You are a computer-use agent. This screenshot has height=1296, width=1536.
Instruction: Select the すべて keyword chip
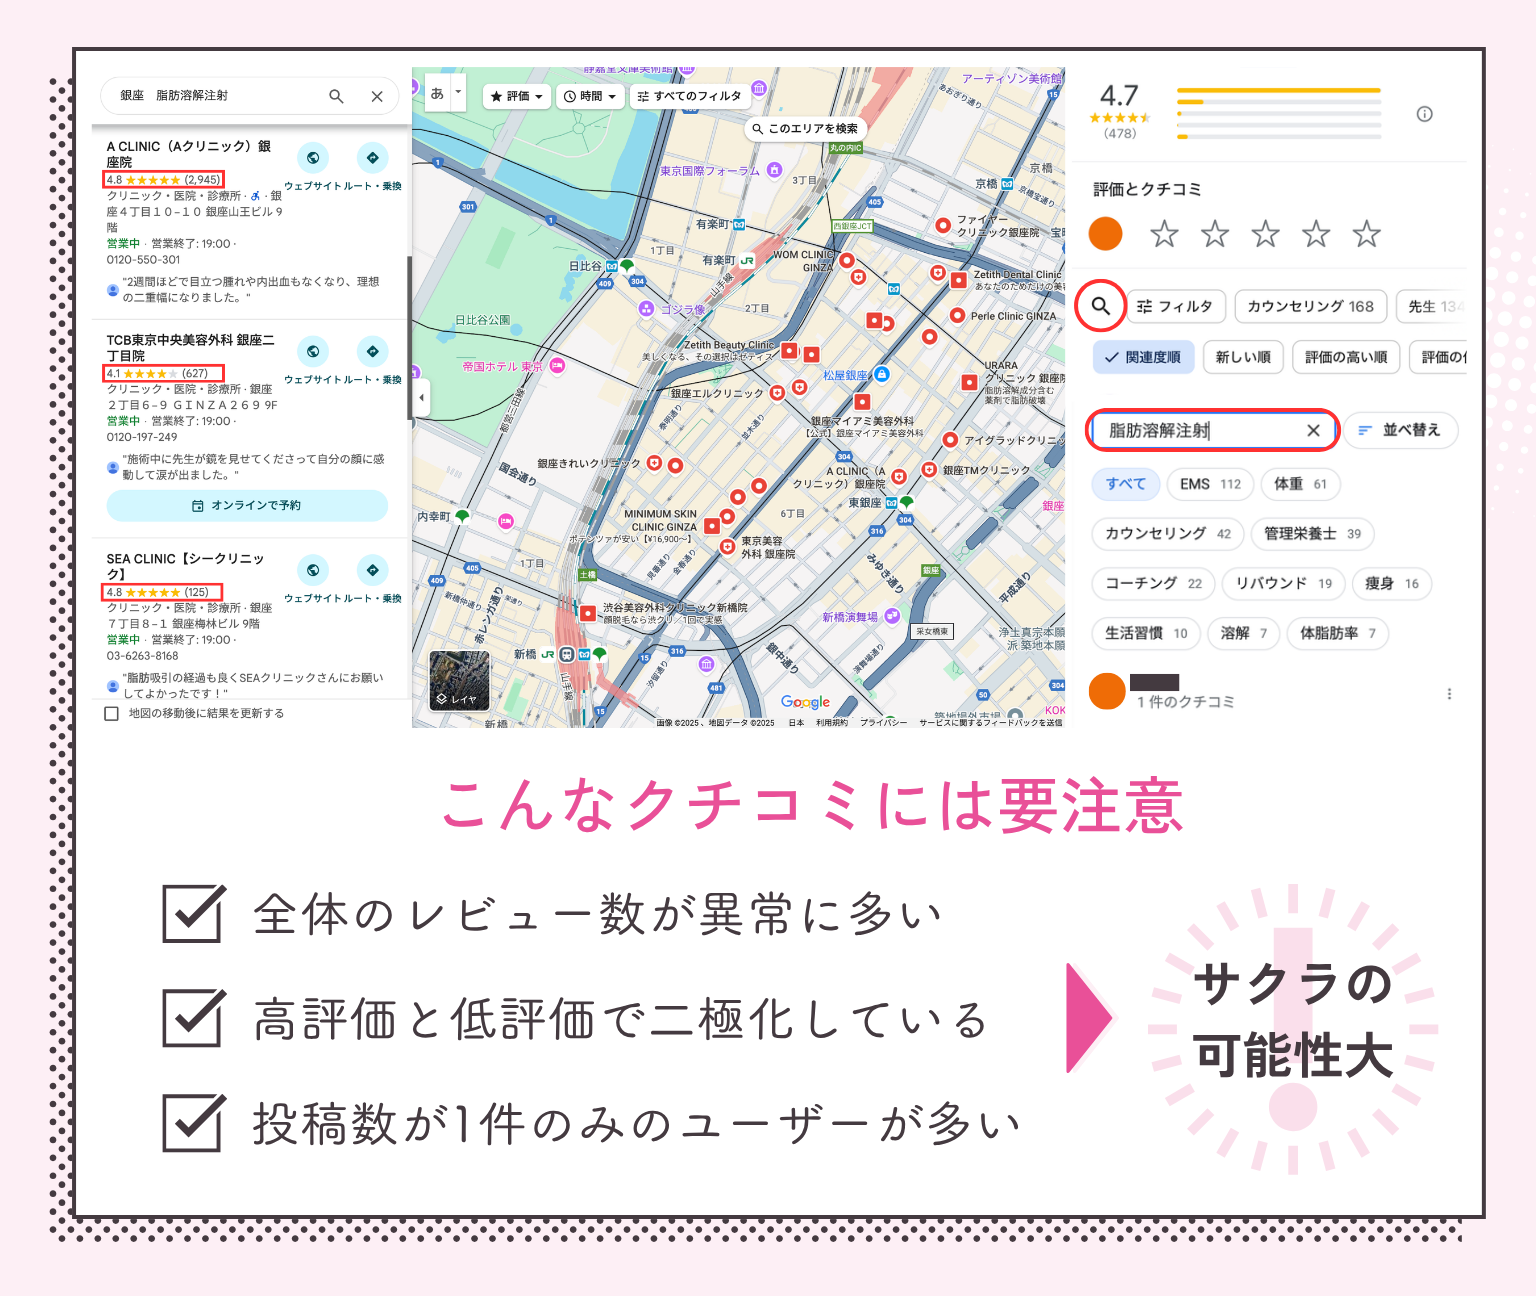1126,484
